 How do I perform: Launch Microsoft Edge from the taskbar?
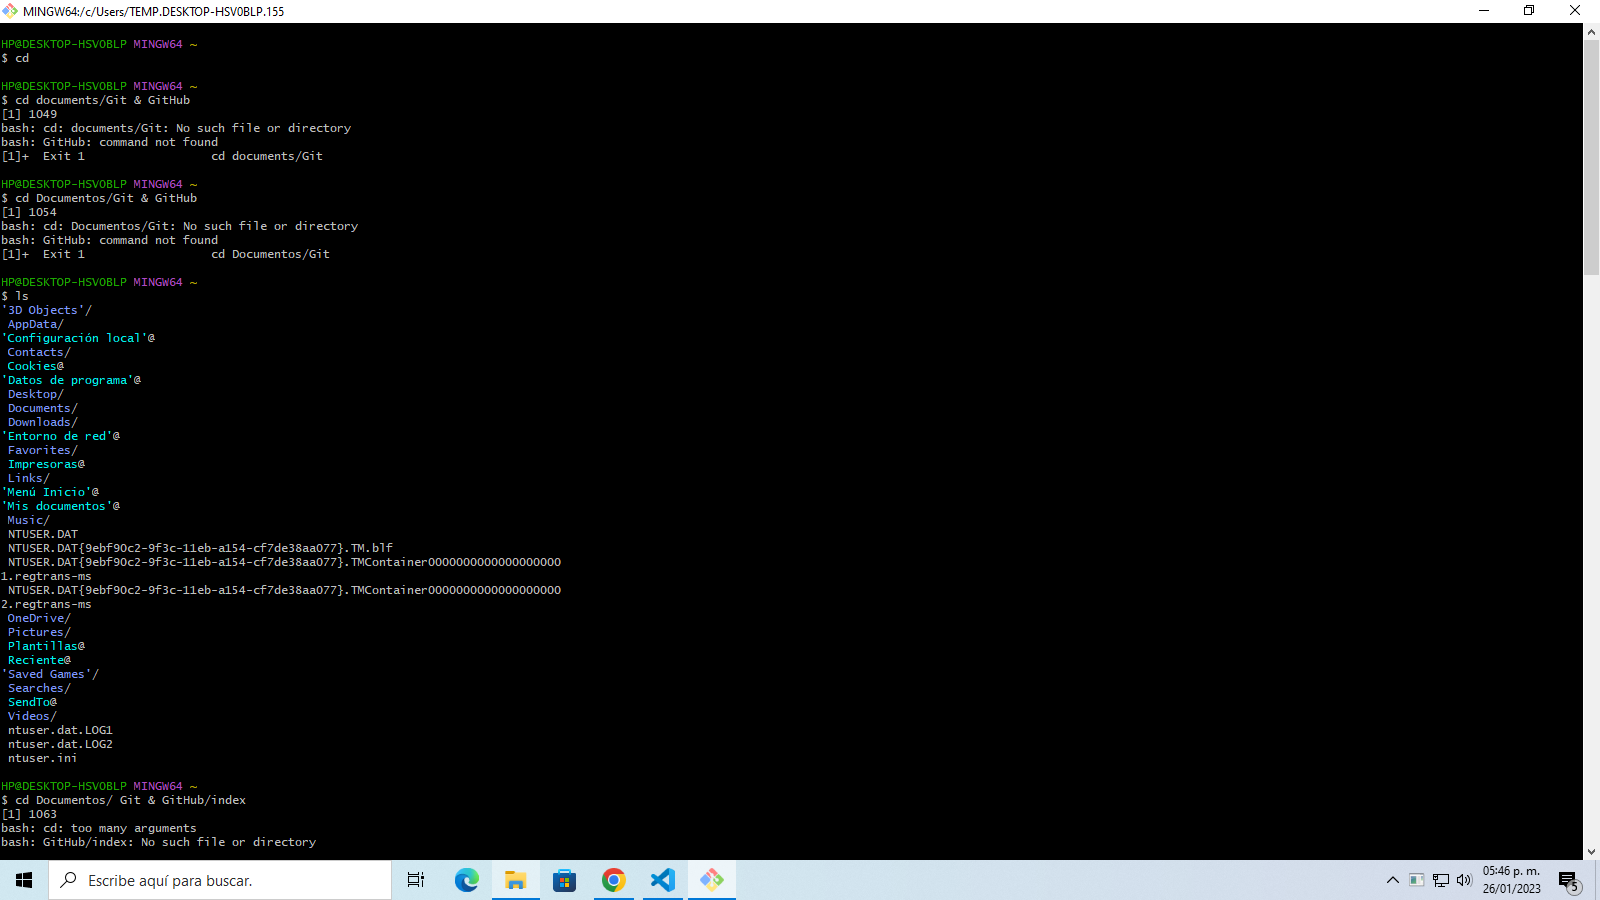(466, 880)
